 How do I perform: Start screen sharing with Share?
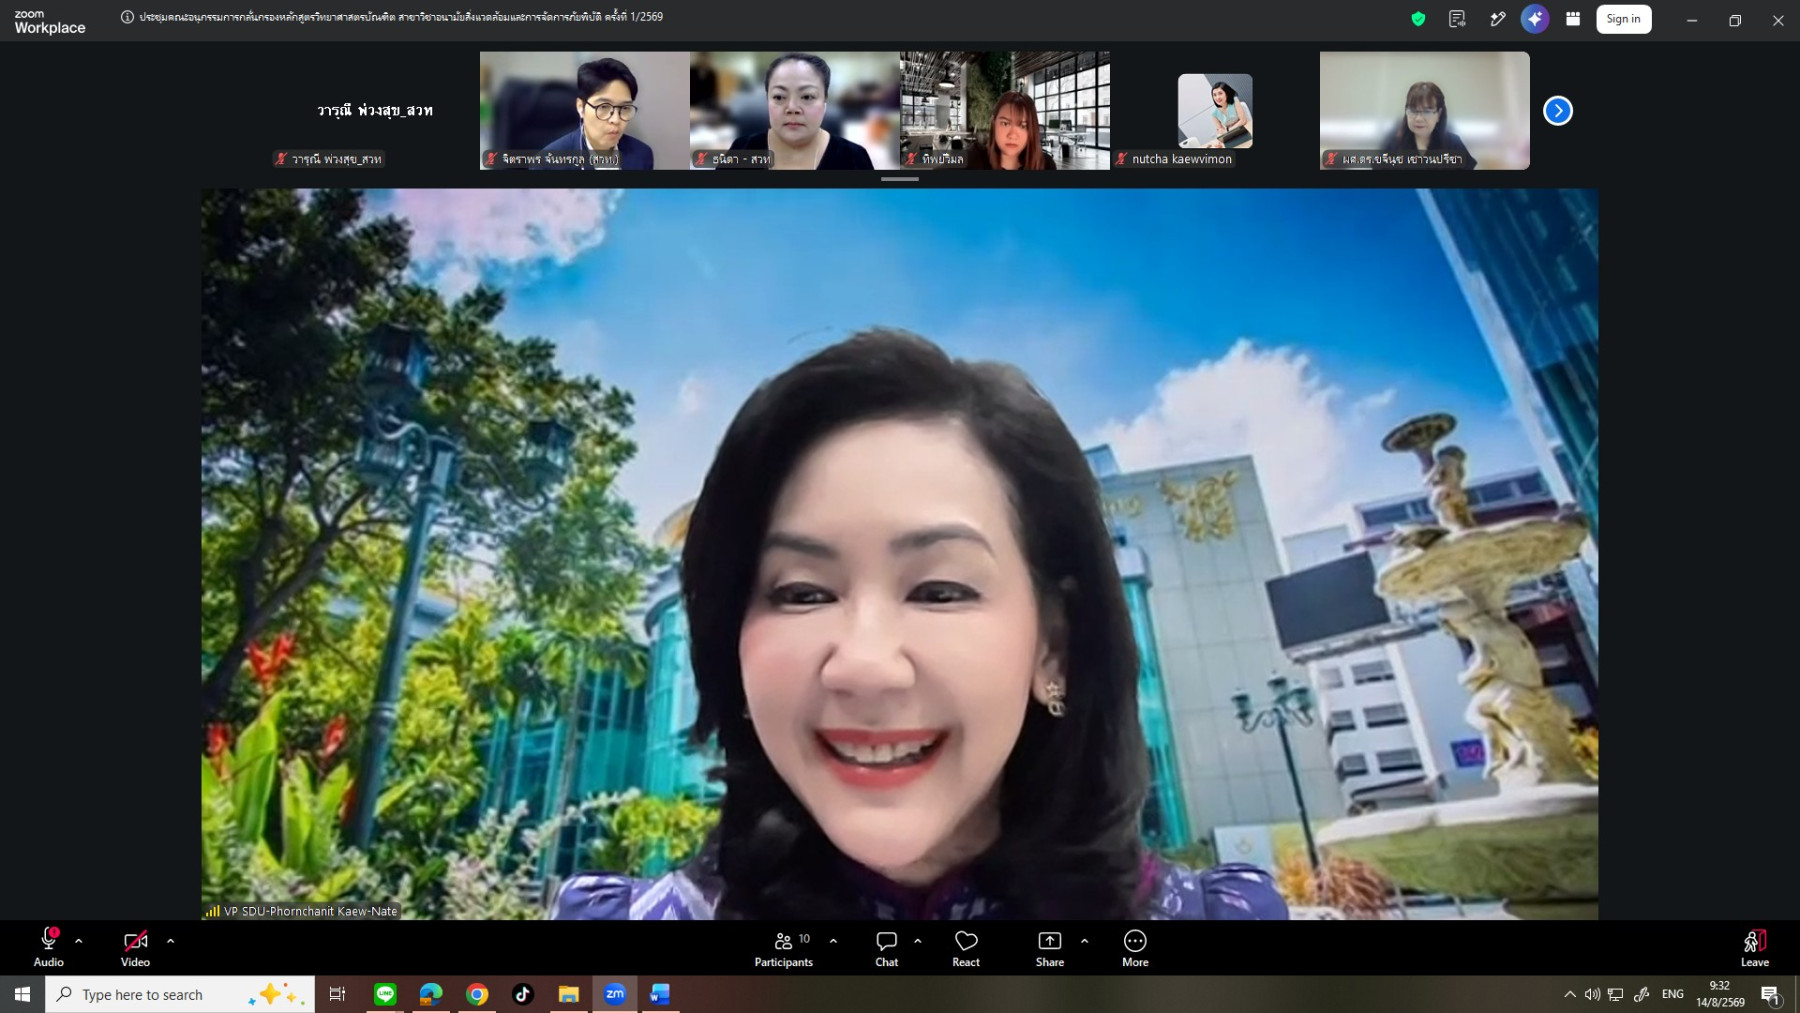1050,947
